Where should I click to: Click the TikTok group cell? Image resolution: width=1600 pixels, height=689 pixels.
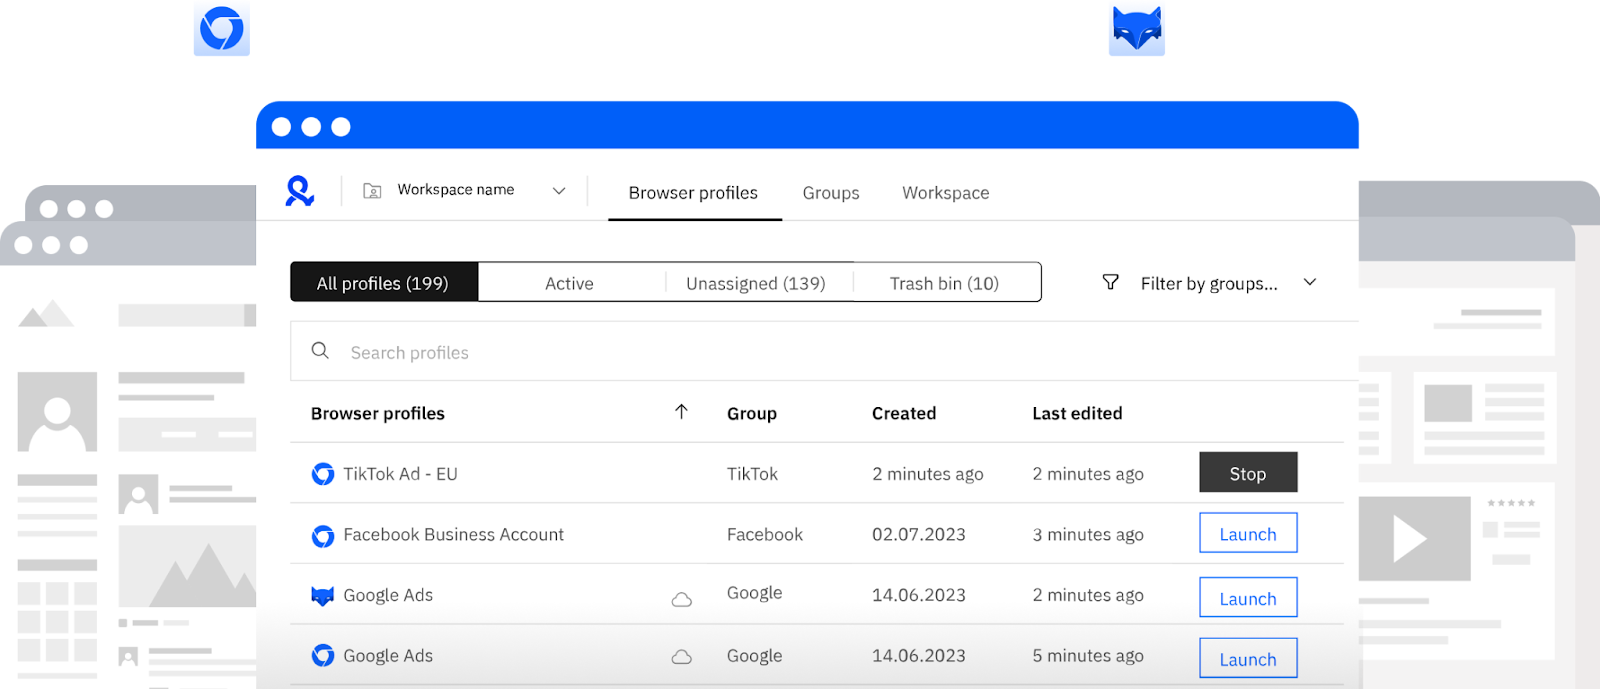point(752,474)
